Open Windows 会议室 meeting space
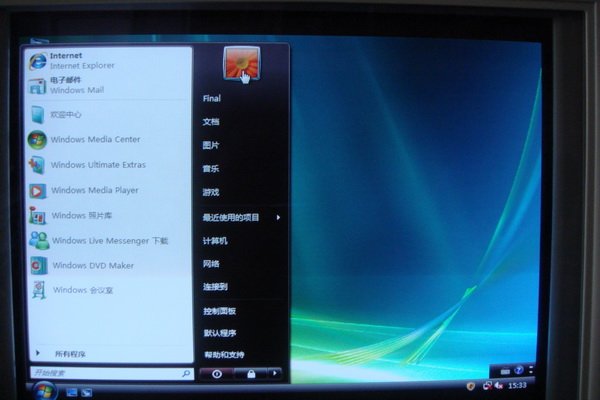This screenshot has width=600, height=400. coord(109,290)
